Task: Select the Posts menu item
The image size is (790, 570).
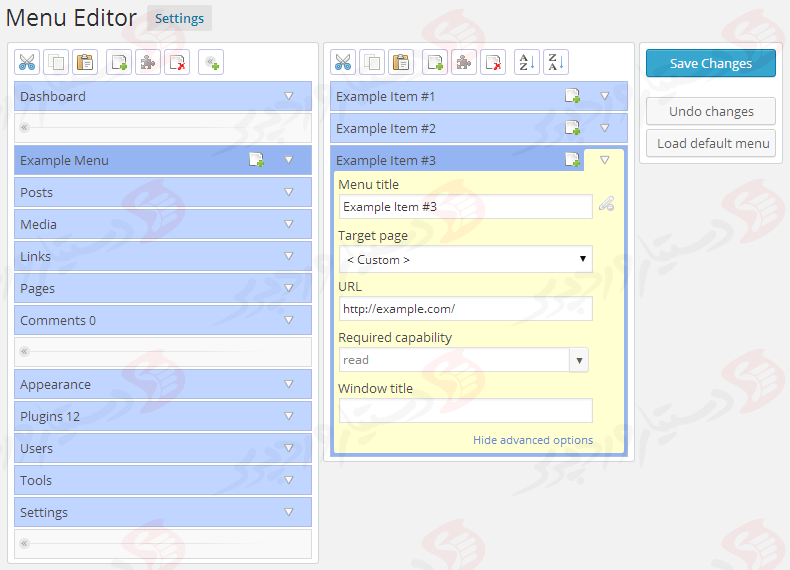Action: pyautogui.click(x=163, y=192)
